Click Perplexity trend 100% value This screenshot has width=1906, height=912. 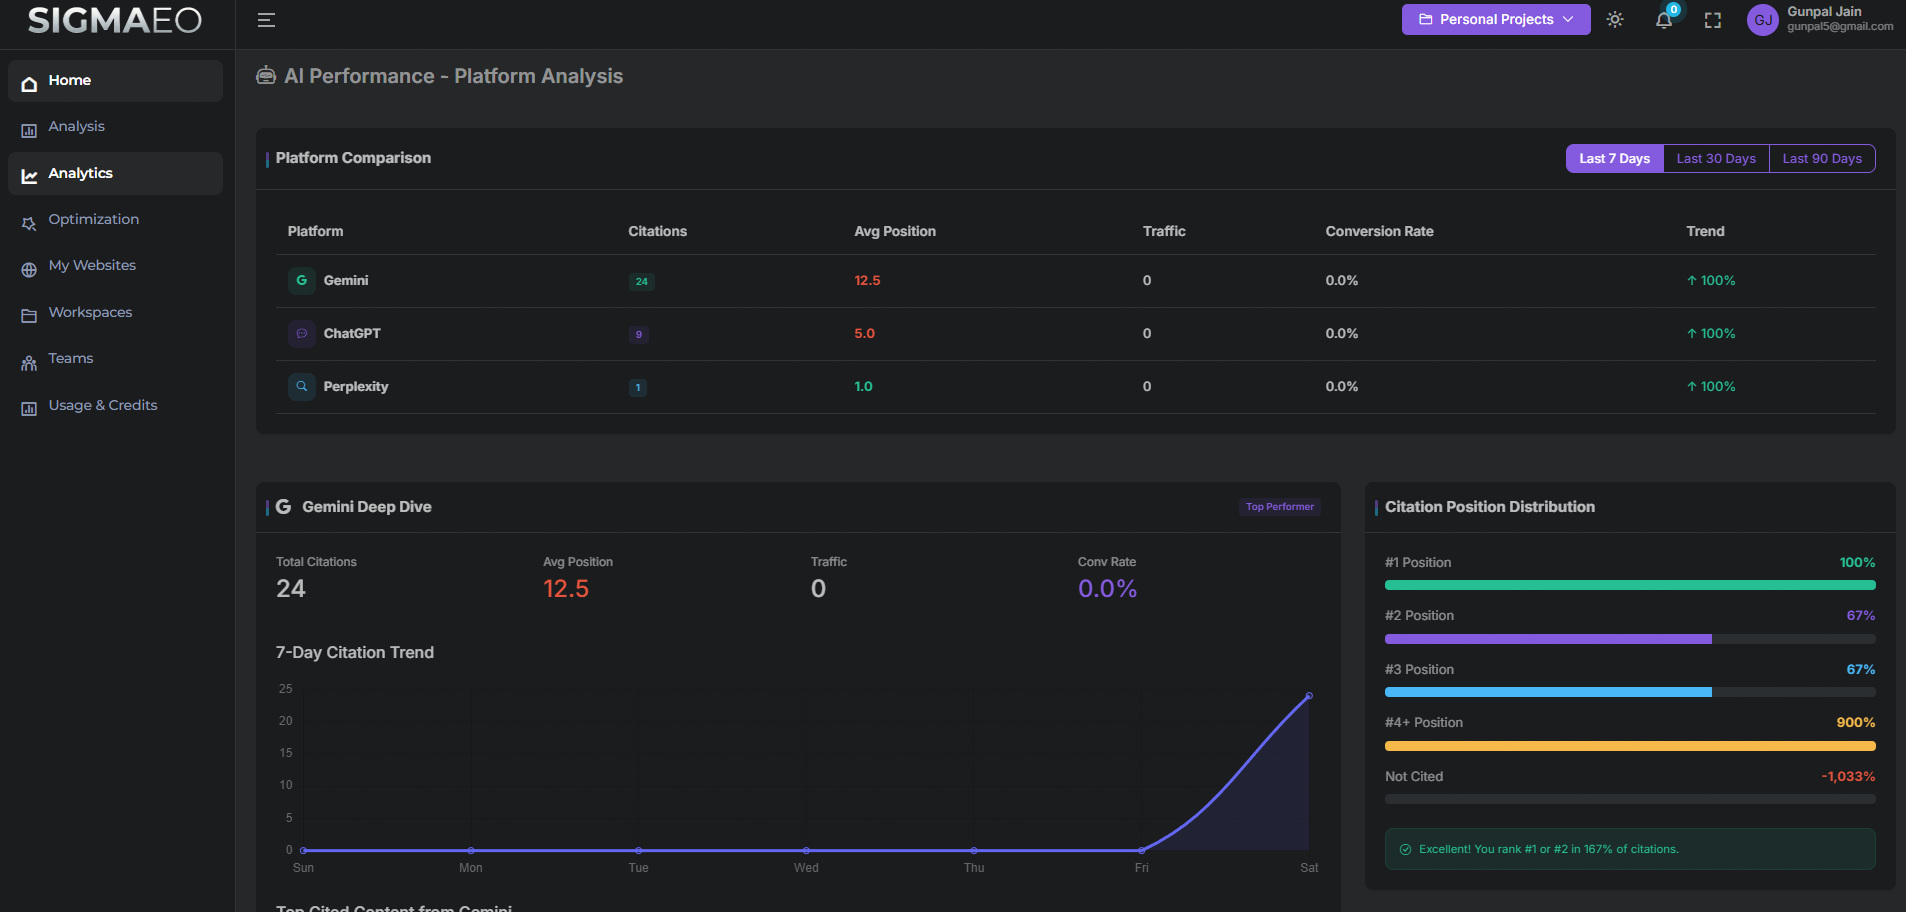click(x=1711, y=387)
